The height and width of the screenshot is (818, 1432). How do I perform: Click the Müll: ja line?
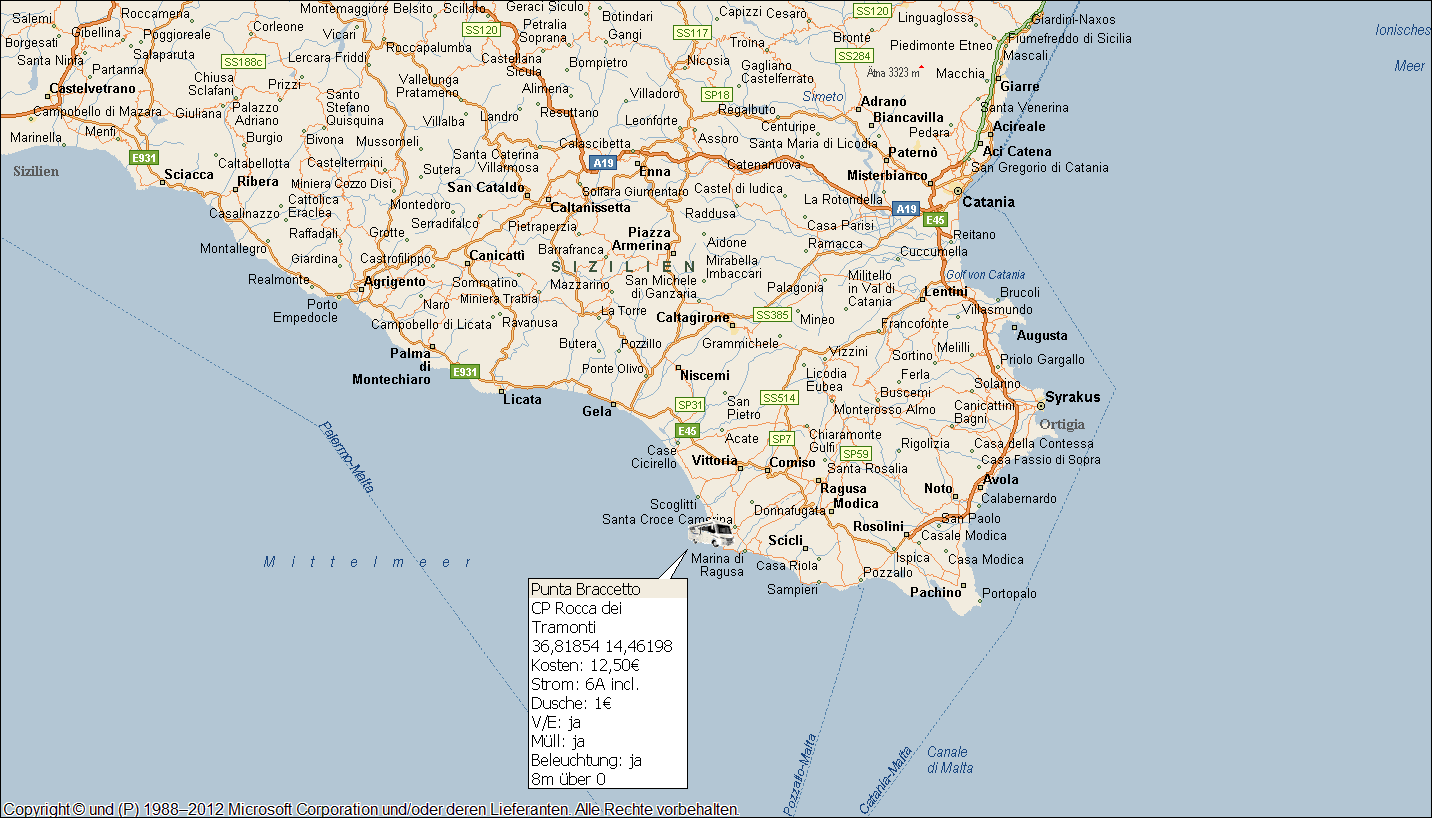[558, 741]
